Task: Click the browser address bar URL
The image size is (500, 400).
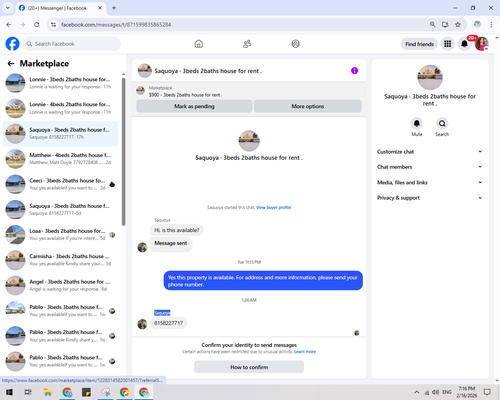Action: 116,25
